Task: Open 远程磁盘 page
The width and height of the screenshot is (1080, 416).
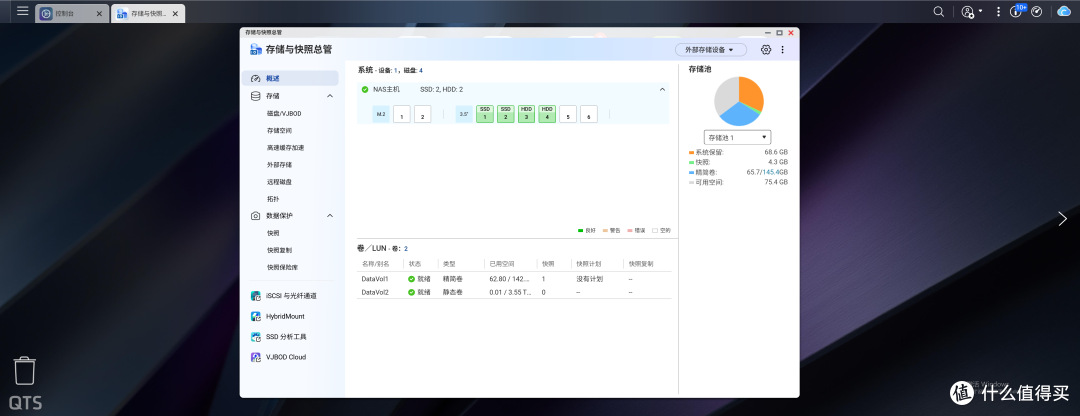Action: pos(279,182)
